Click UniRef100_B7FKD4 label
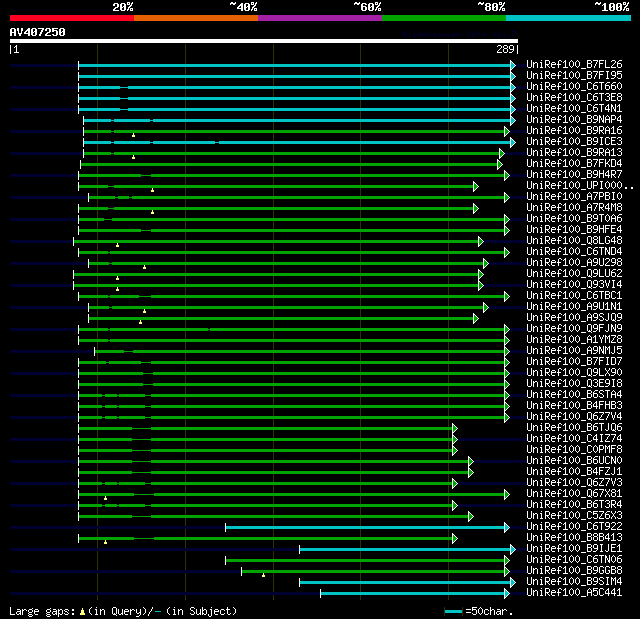Screen dimensions: 640x619 [574, 164]
